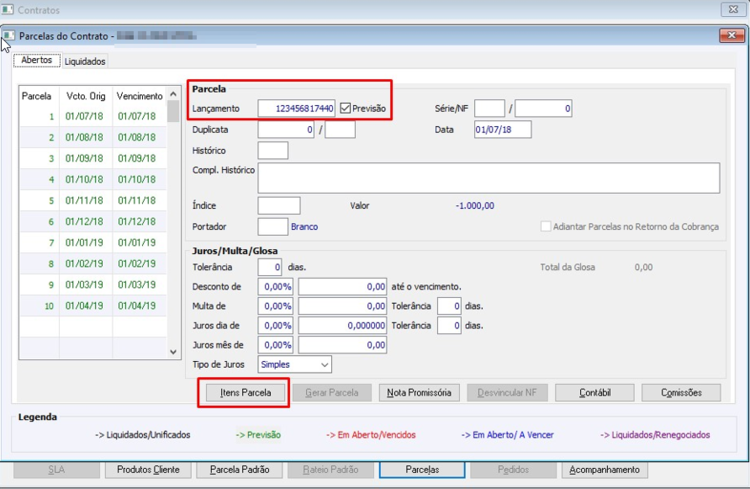Click the Contábil button
The height and width of the screenshot is (489, 750).
595,393
